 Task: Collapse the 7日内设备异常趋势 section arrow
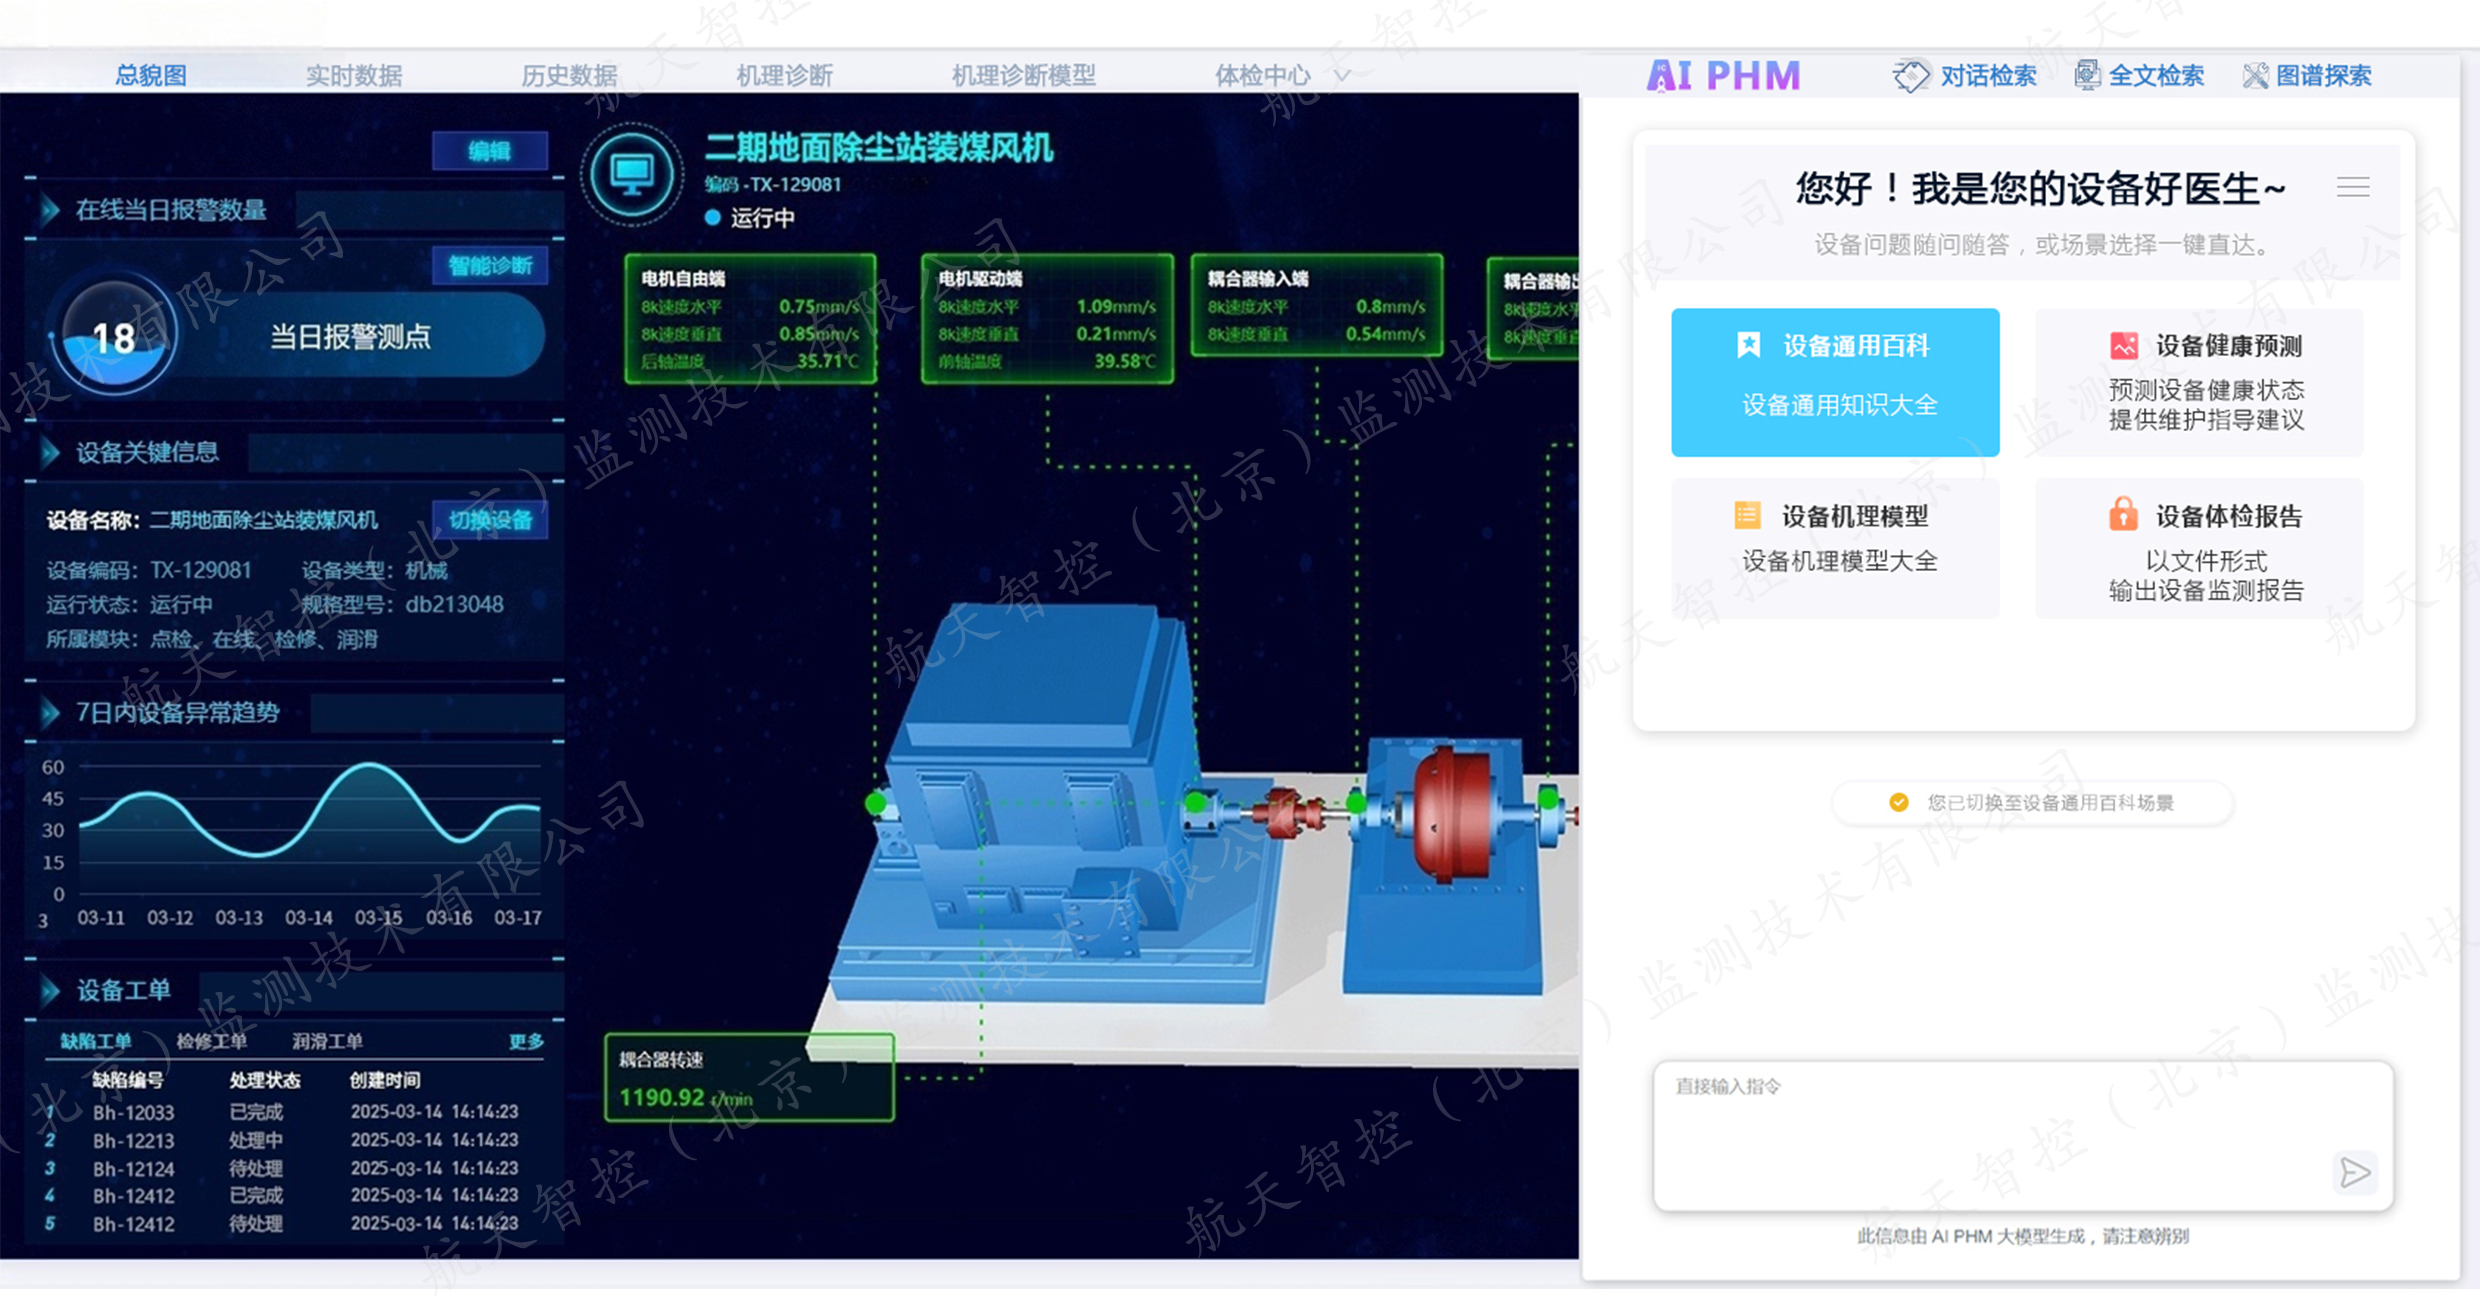pos(50,712)
